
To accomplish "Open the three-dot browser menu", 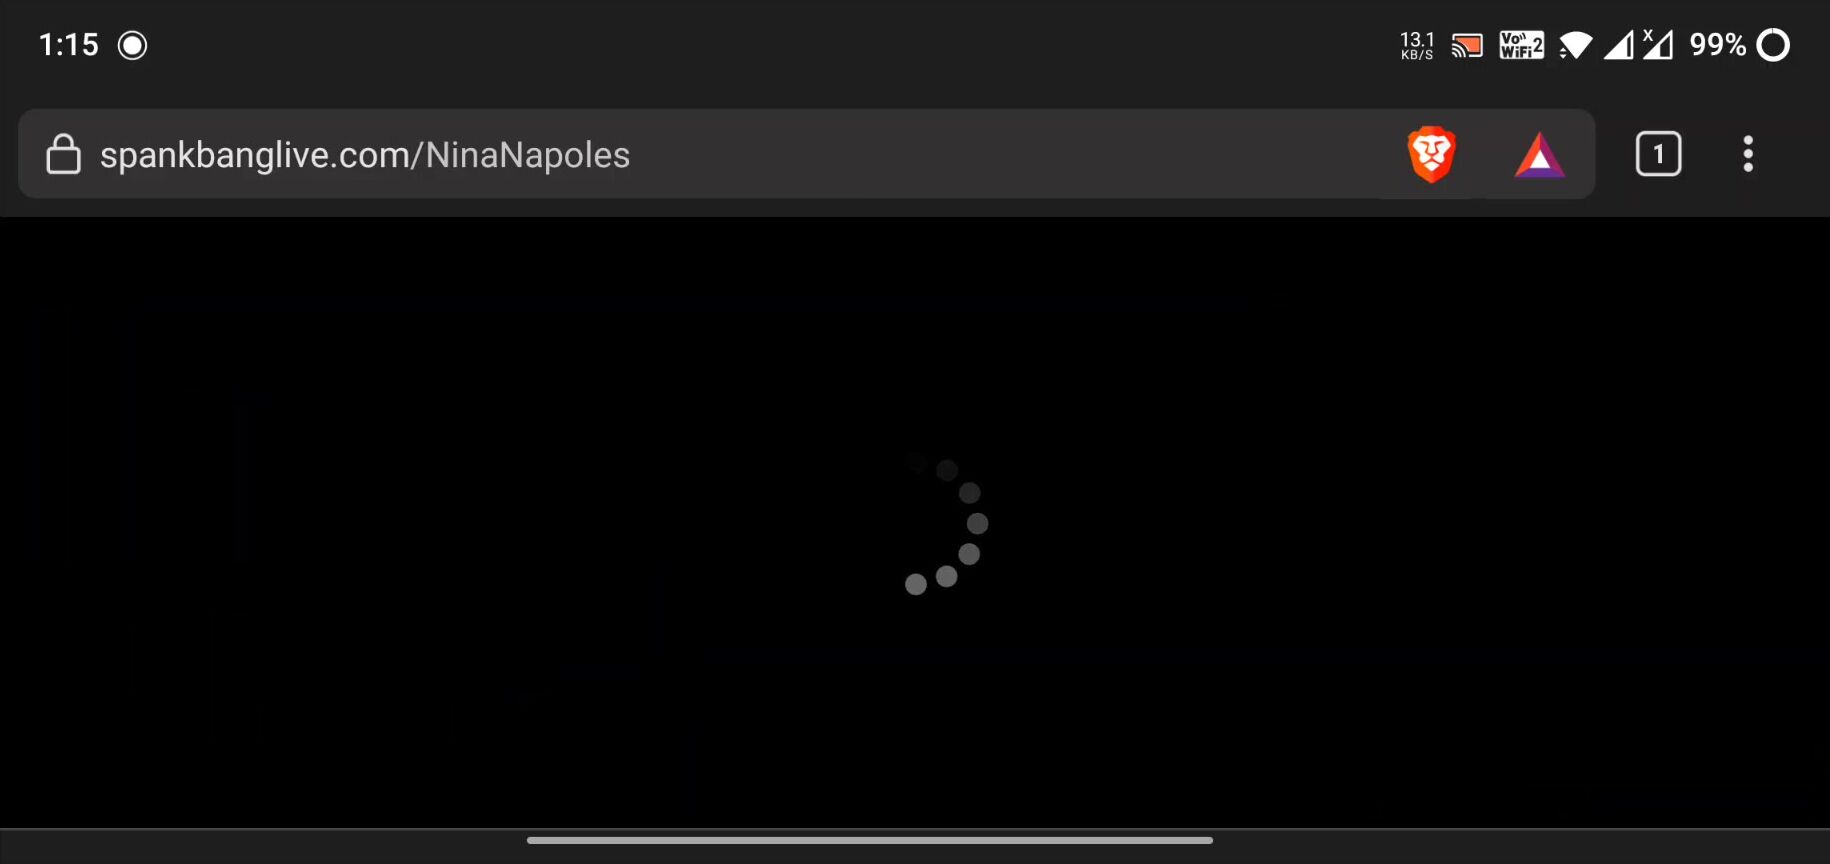I will click(x=1748, y=154).
